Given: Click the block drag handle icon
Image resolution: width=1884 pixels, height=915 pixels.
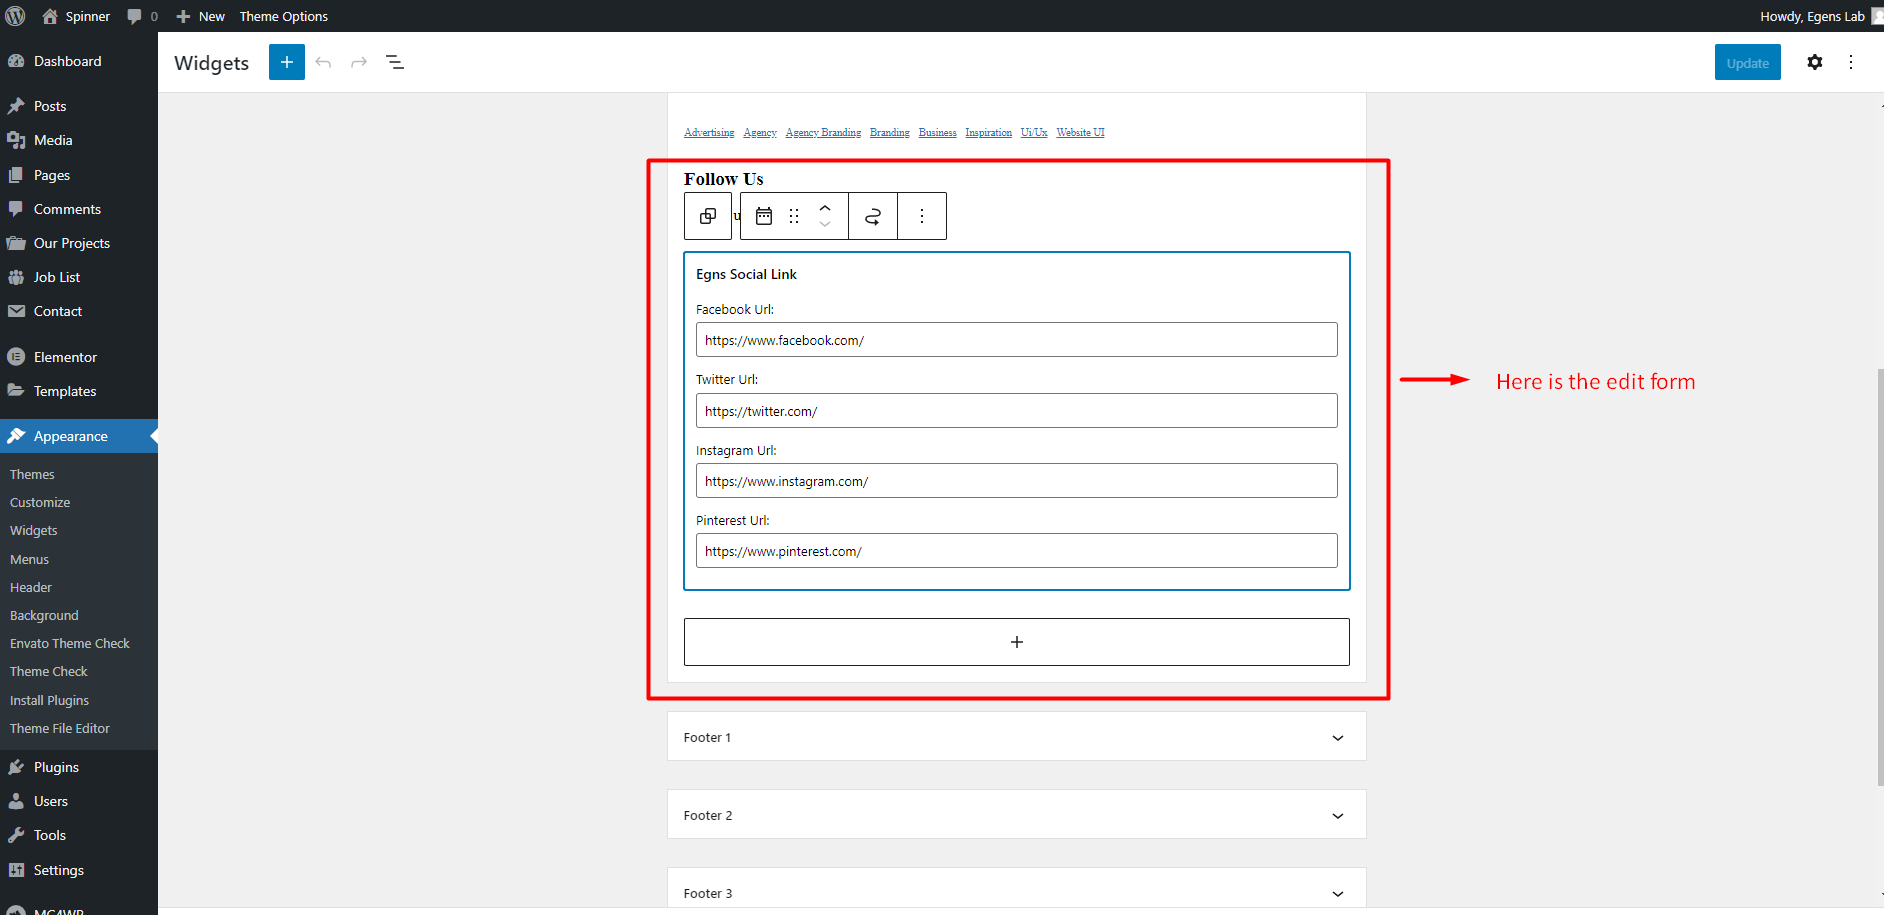Looking at the screenshot, I should pyautogui.click(x=794, y=216).
